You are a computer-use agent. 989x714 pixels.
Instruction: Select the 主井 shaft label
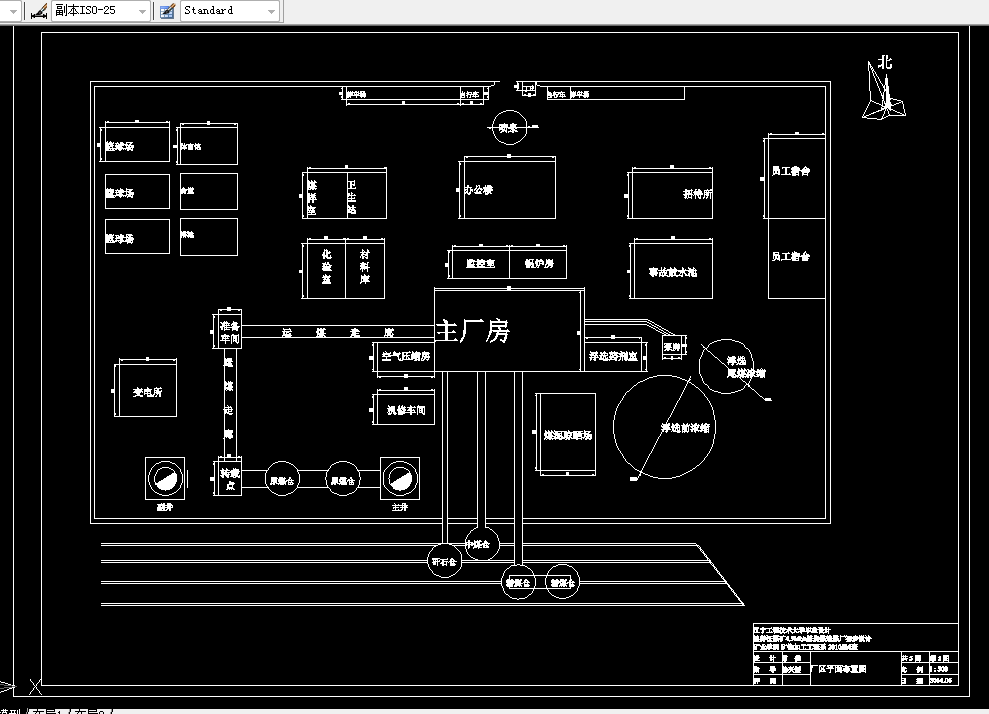point(399,506)
